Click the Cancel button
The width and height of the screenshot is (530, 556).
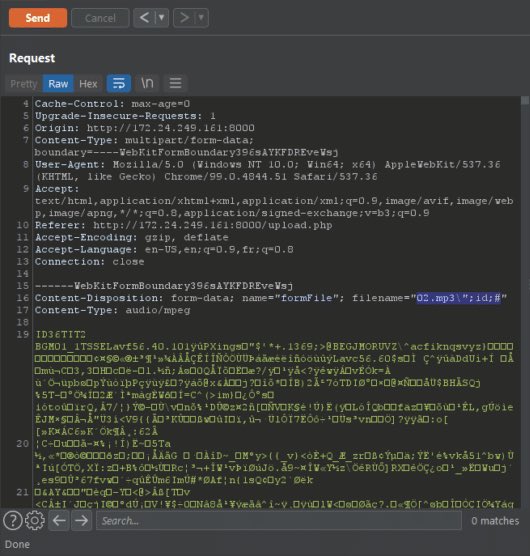(x=100, y=18)
